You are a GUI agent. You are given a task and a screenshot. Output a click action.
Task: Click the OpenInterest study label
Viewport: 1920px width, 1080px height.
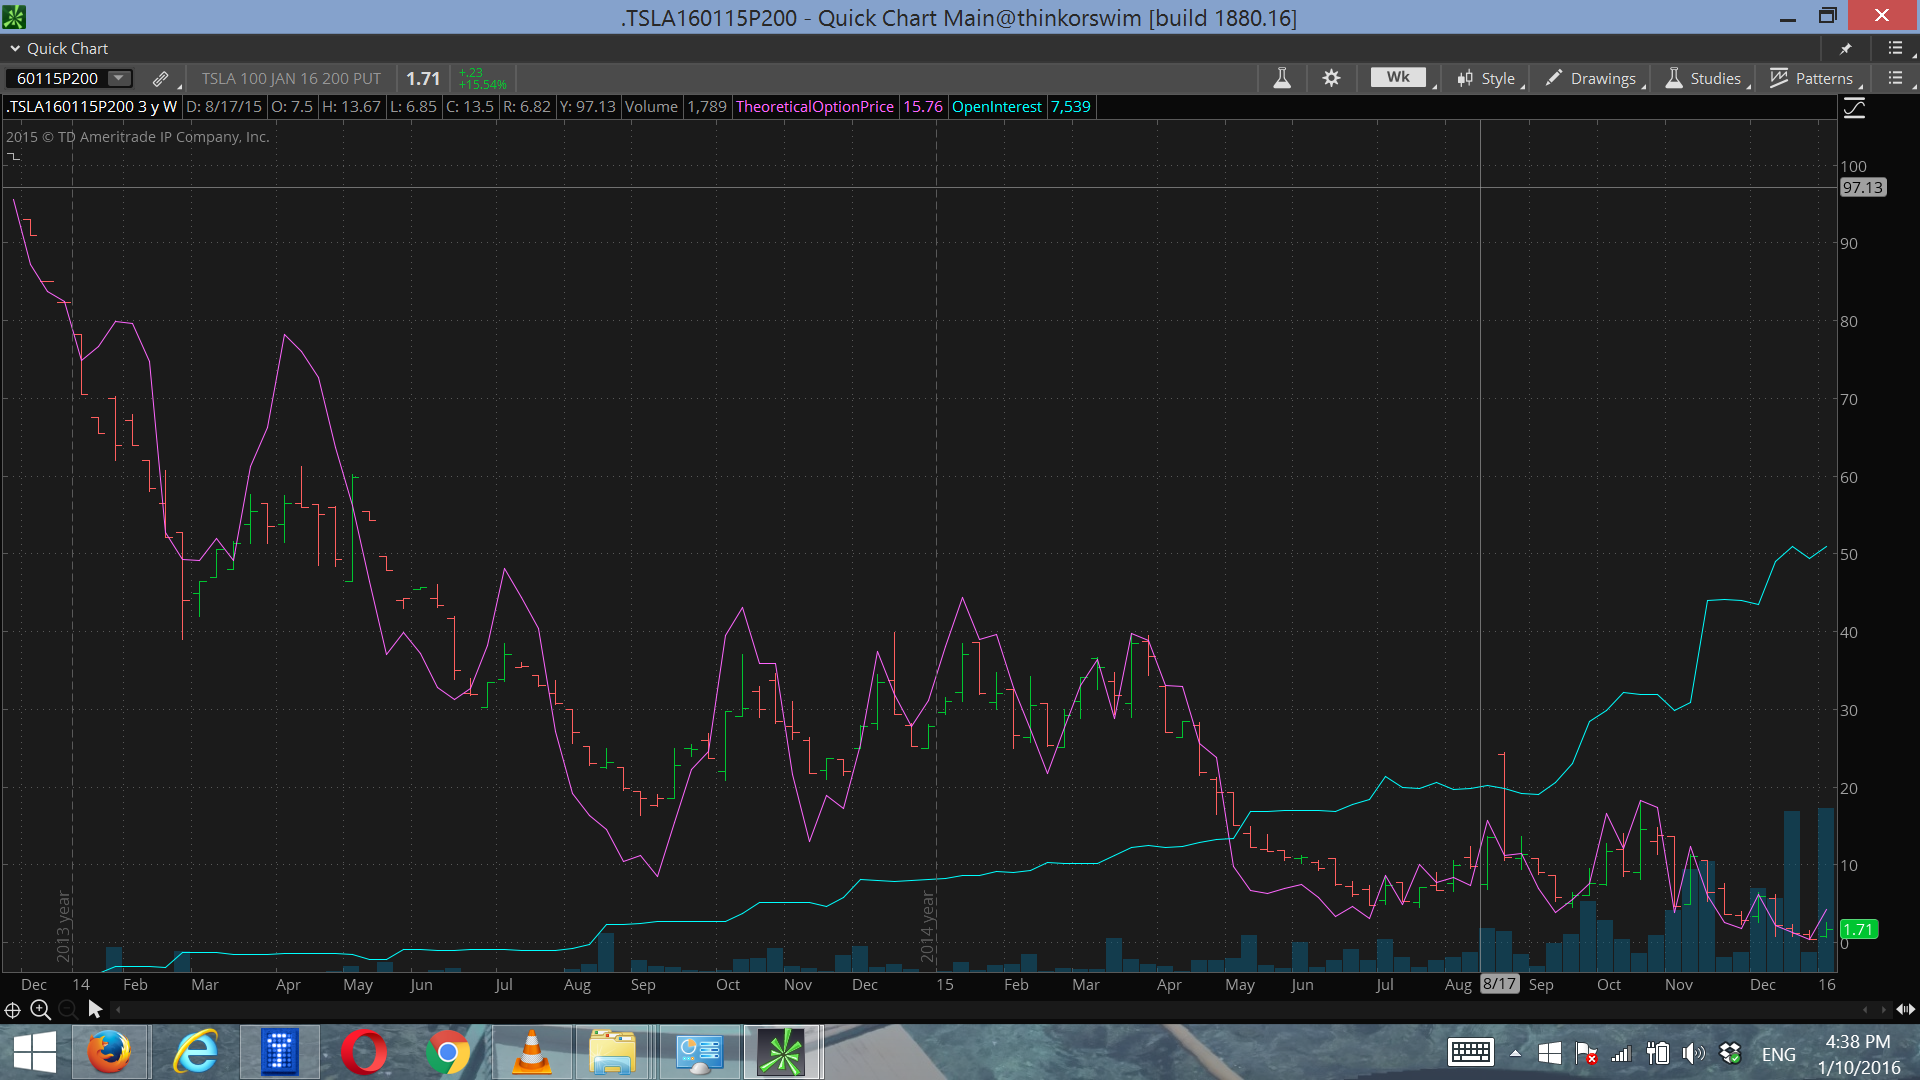click(997, 106)
